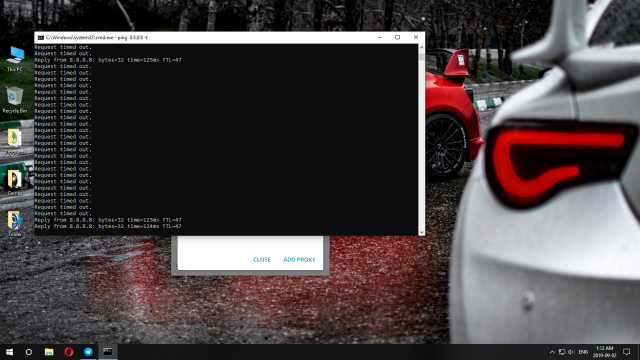The image size is (640, 360).
Task: Open This PC desktop icon
Action: 15,59
